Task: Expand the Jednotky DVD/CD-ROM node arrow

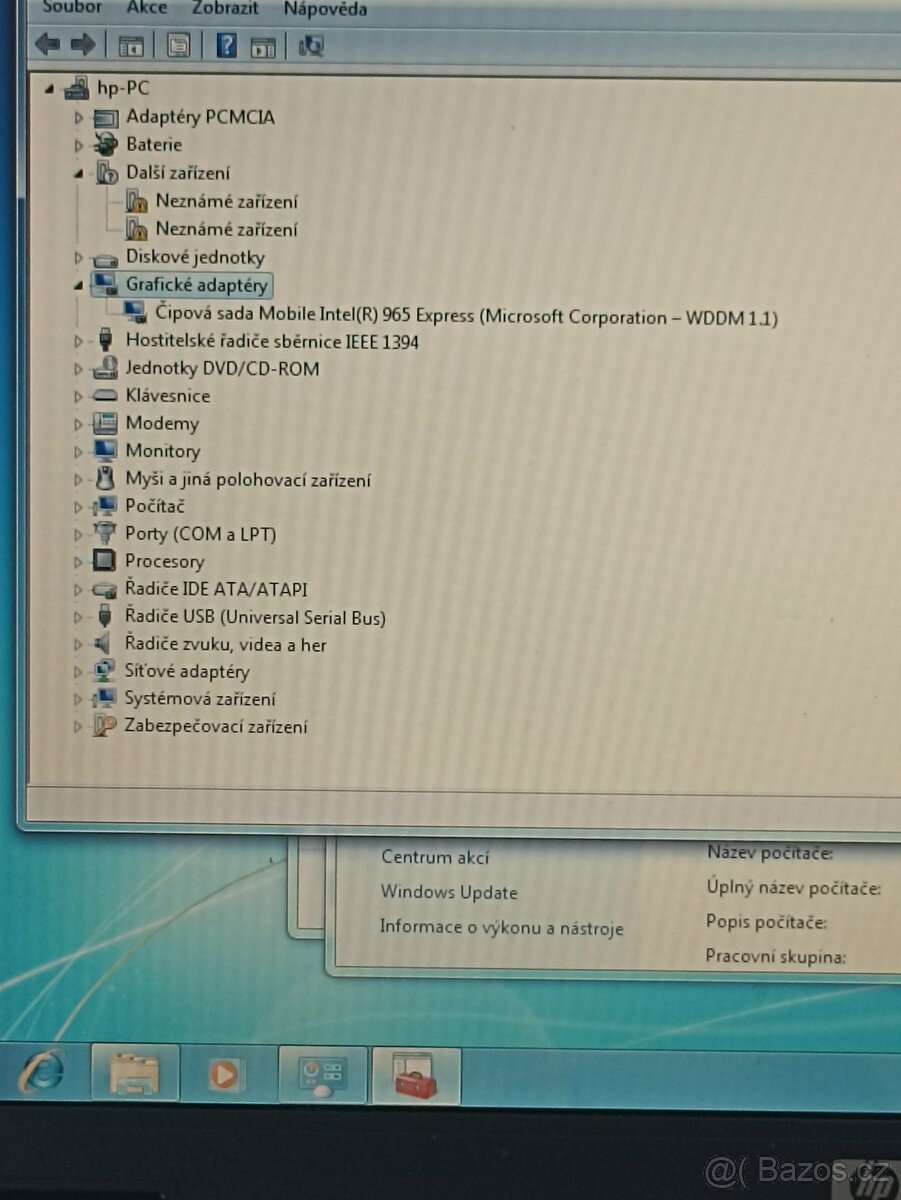Action: (79, 369)
